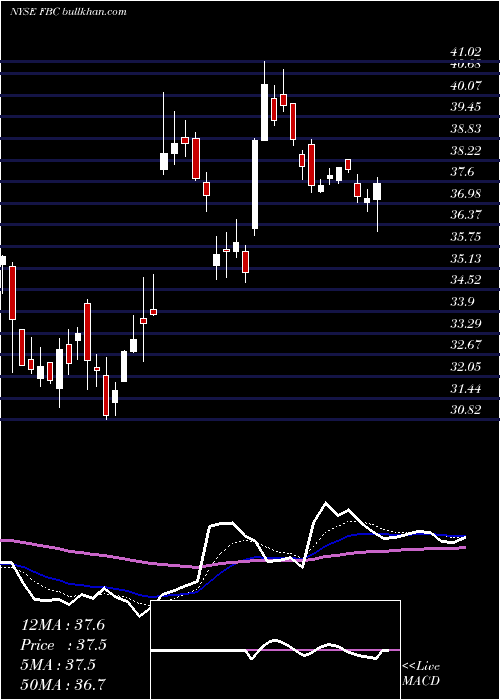The image size is (500, 700).
Task: Click the Price : 37.5 readout
Action: coord(65,645)
